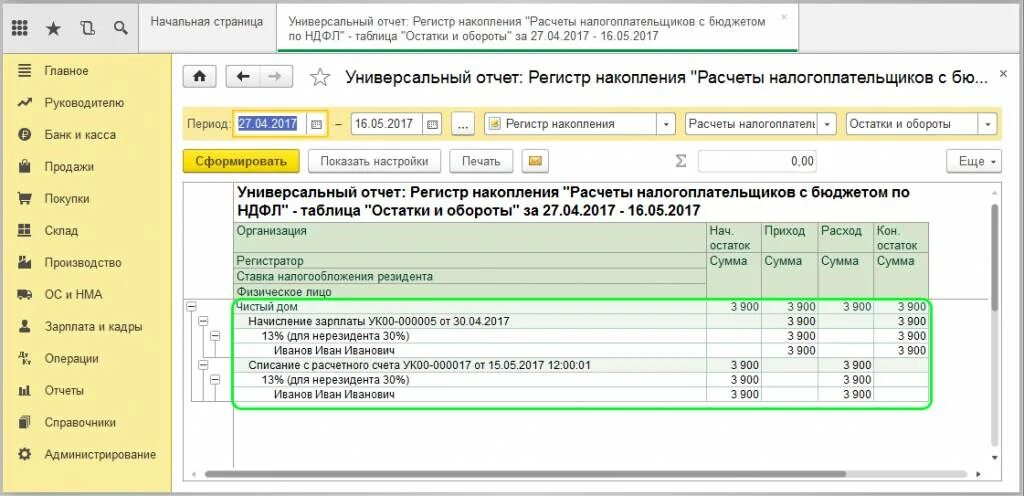The height and width of the screenshot is (496, 1024).
Task: Go to home via house button
Action: point(199,76)
